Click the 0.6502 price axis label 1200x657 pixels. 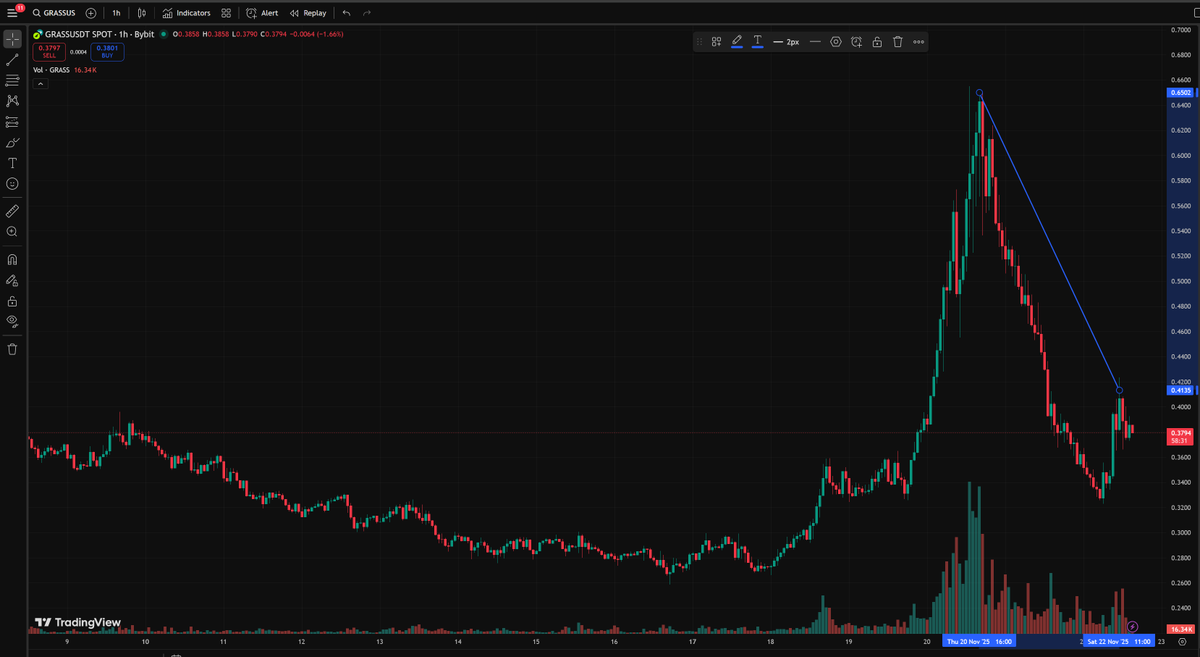tap(1180, 92)
